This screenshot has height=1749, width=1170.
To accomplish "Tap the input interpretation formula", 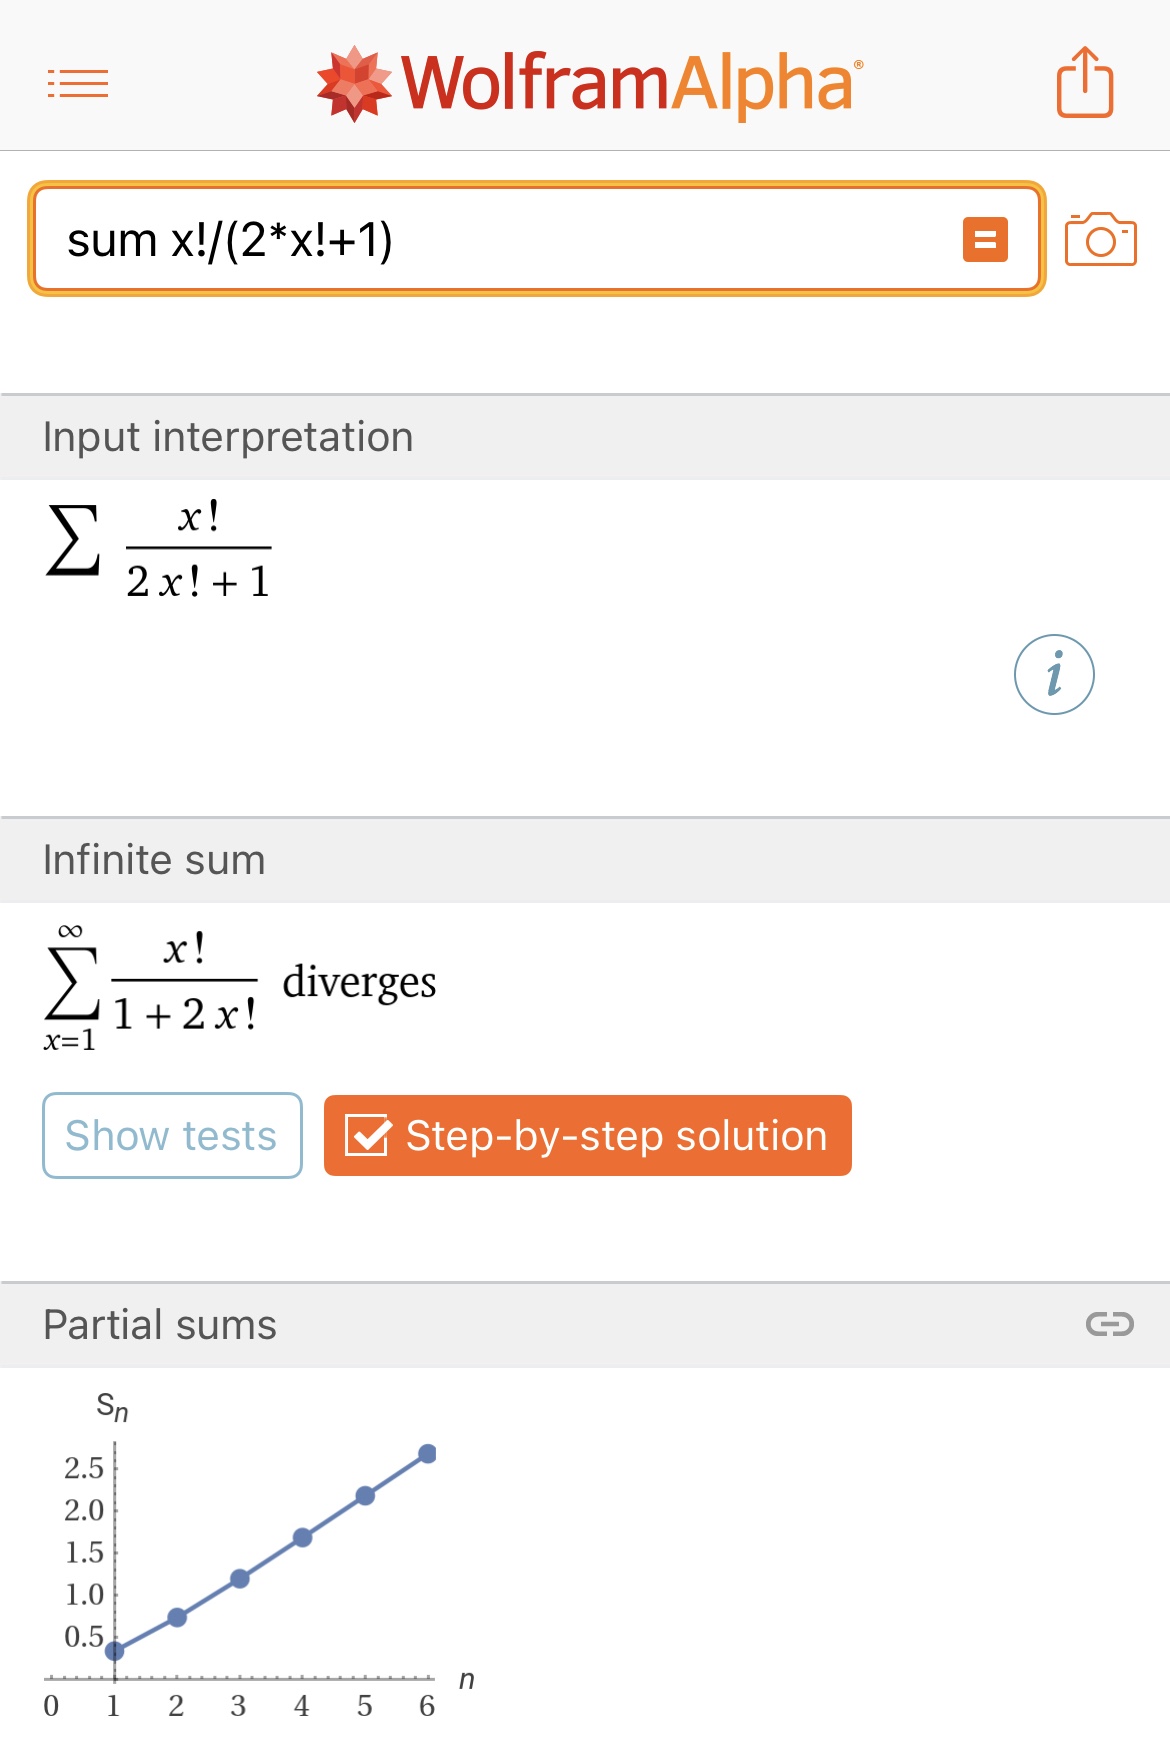I will tap(160, 550).
